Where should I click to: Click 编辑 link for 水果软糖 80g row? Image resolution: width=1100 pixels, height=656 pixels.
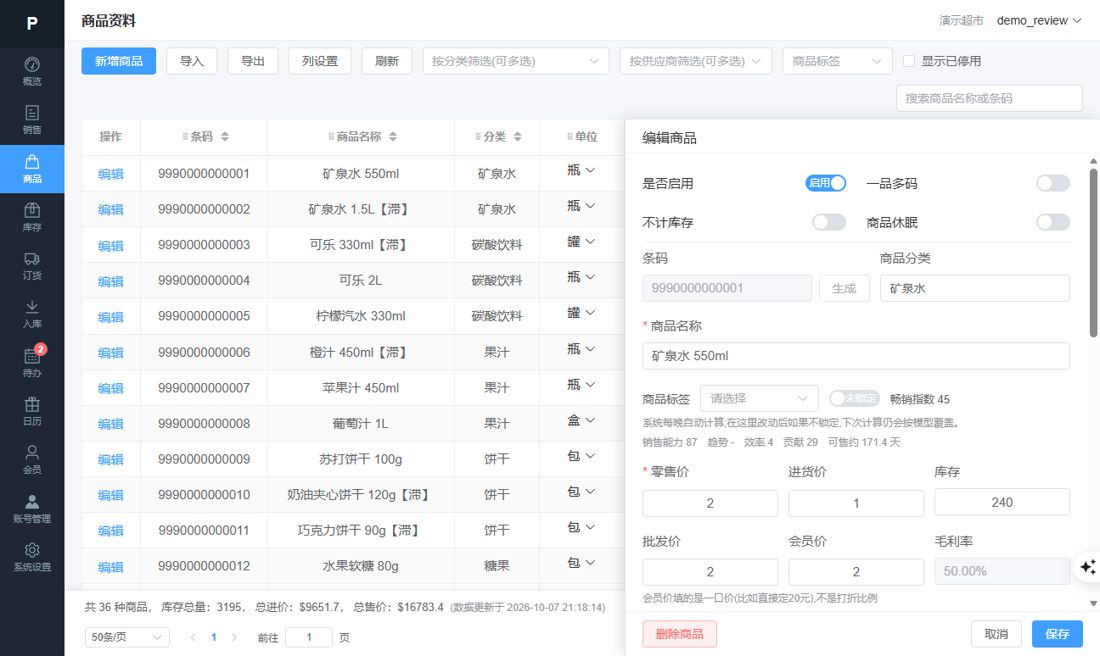click(x=111, y=567)
